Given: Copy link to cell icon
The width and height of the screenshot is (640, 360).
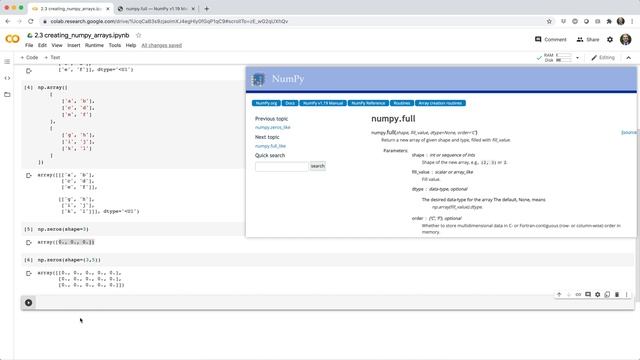Looking at the screenshot, I should tap(578, 294).
